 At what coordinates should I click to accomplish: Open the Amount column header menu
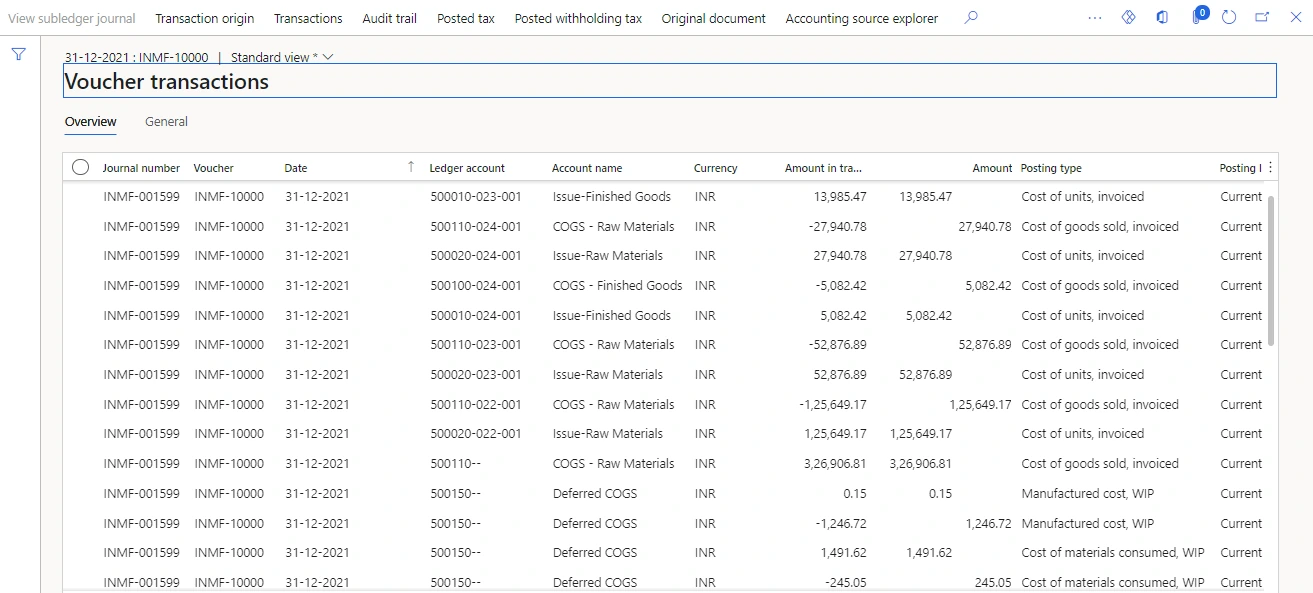[x=992, y=168]
